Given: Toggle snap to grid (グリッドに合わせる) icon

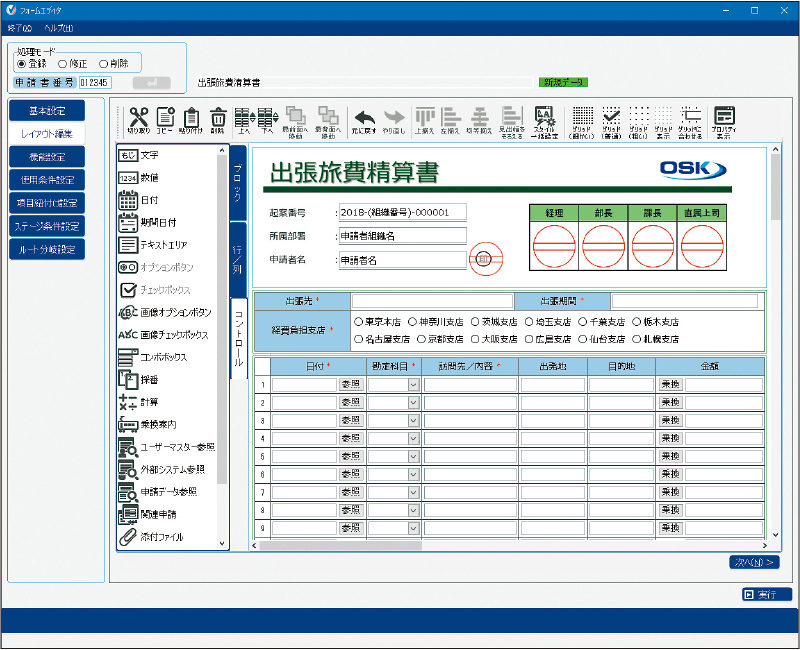Looking at the screenshot, I should 690,122.
